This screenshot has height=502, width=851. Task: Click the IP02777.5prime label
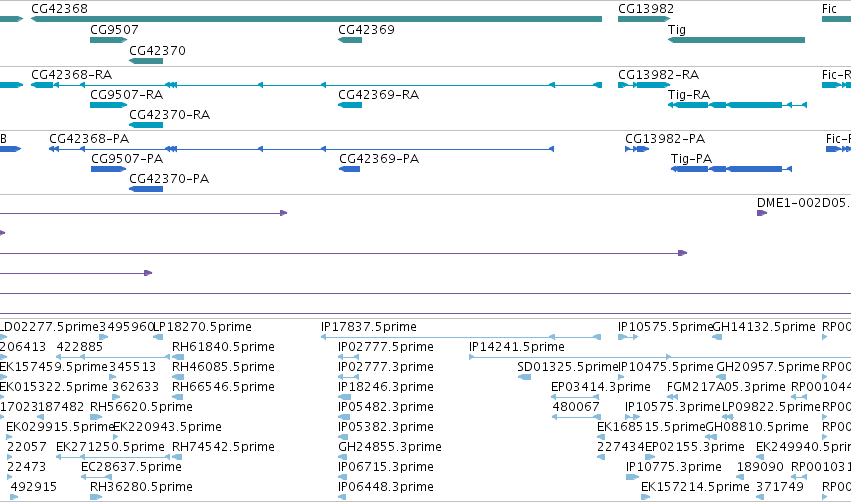(386, 347)
